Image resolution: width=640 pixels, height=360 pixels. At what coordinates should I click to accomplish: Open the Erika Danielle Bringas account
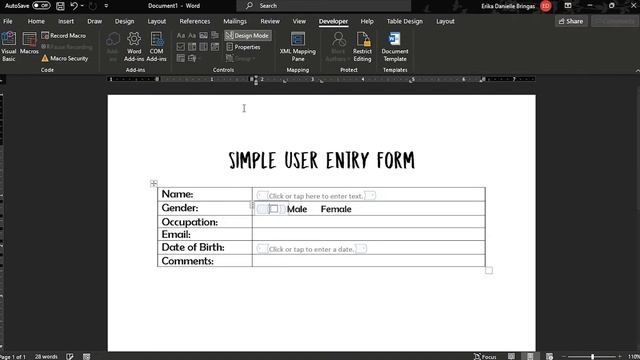(516, 6)
